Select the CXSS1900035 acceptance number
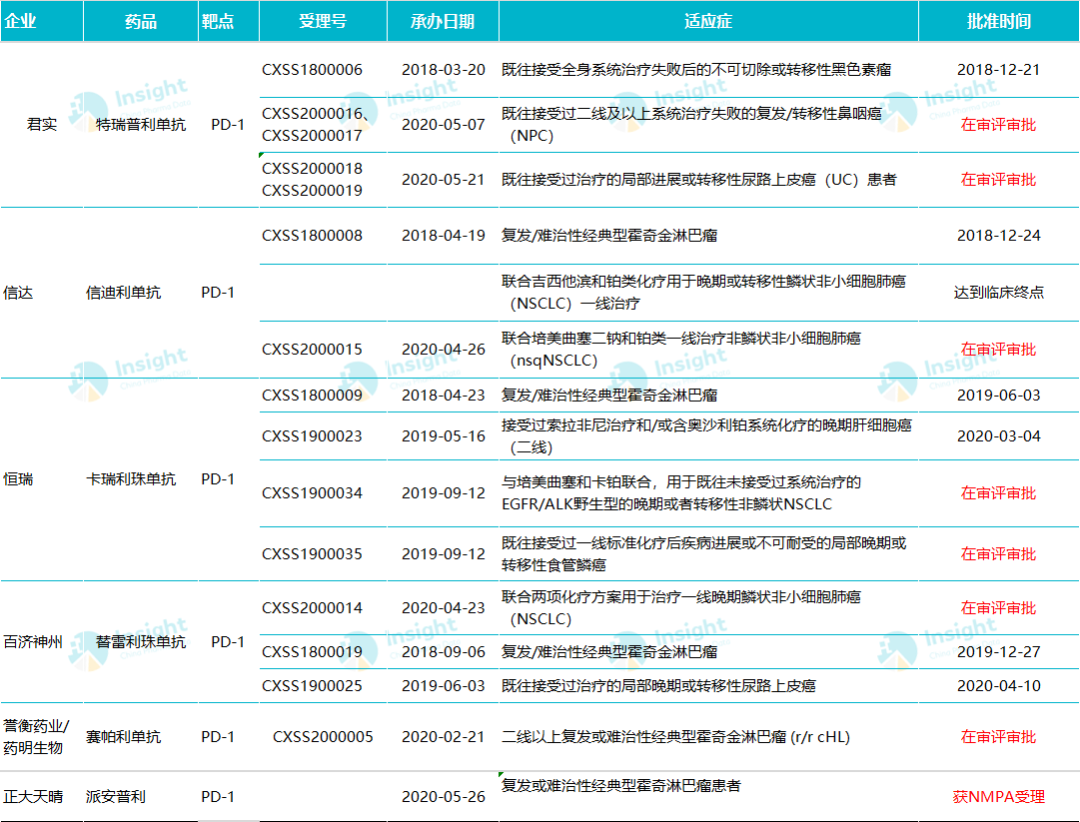The height and width of the screenshot is (822, 1080). click(312, 554)
